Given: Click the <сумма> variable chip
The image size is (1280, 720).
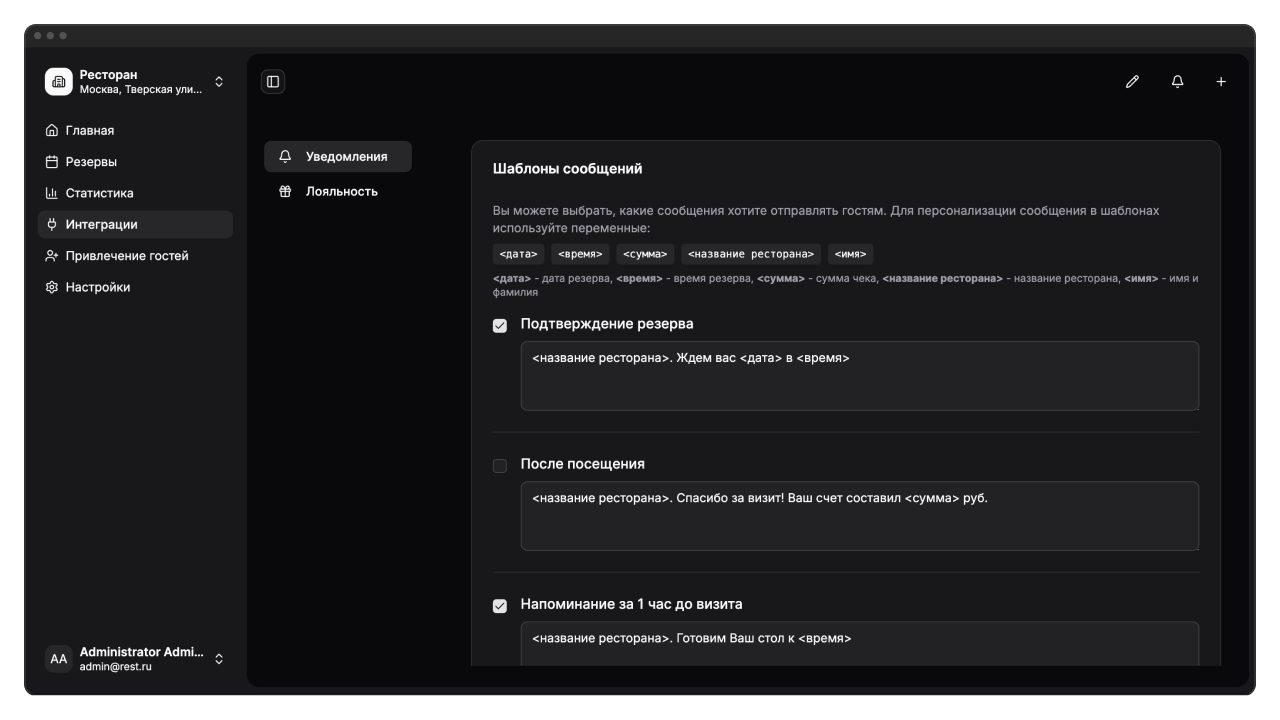Looking at the screenshot, I should [645, 254].
